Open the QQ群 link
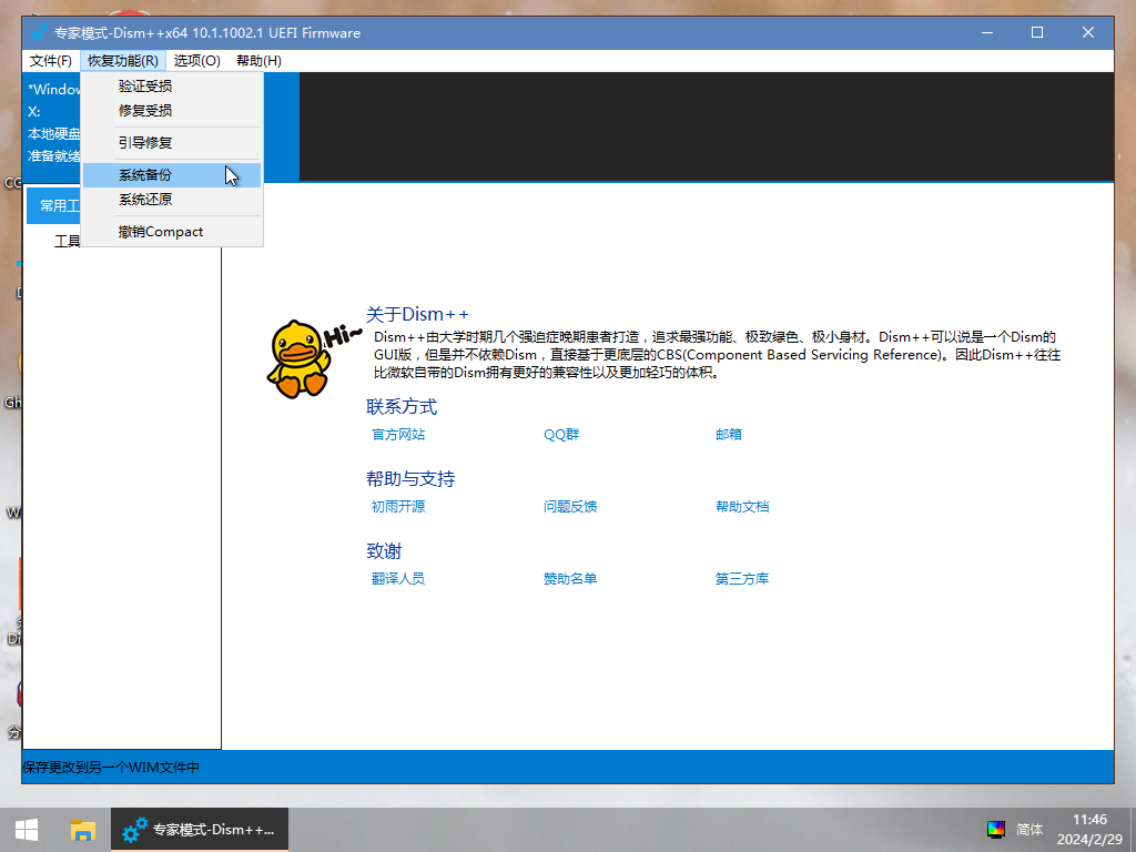Screen dimensions: 1136x852 561,435
